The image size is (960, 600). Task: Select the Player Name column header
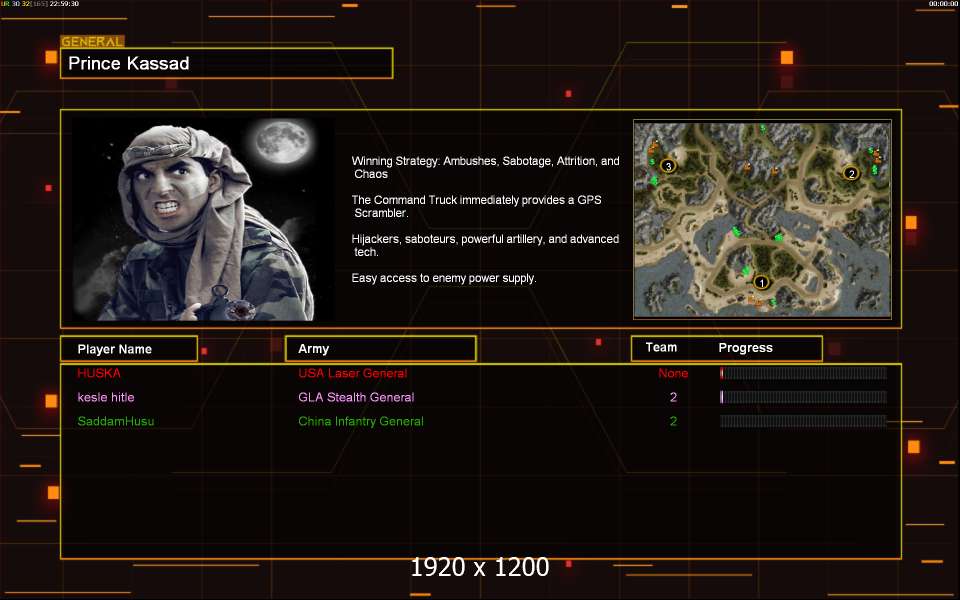[127, 349]
